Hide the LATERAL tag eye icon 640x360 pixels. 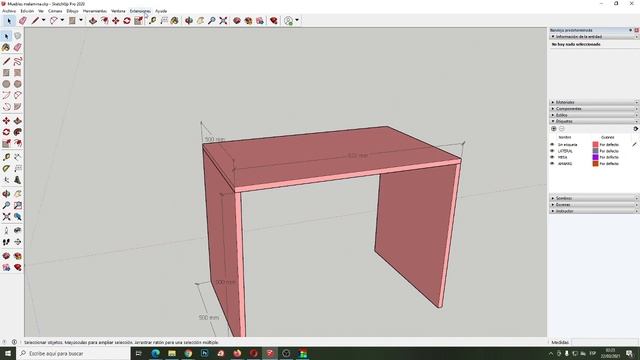[552, 151]
